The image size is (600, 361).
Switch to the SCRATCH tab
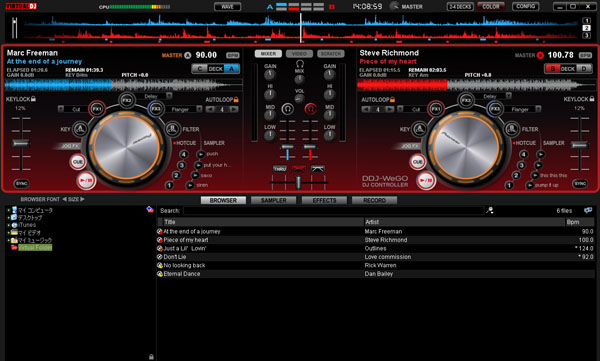click(x=331, y=54)
